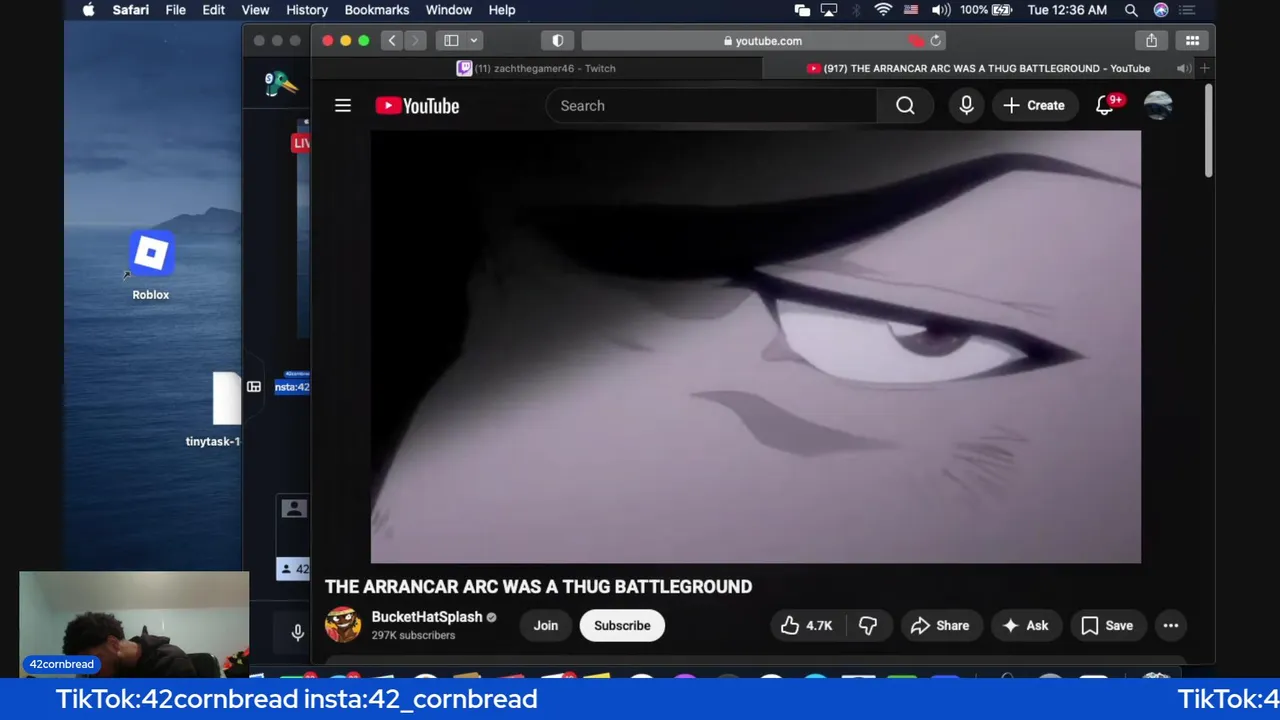Go forward in Safari history
The width and height of the screenshot is (1280, 720).
click(415, 41)
